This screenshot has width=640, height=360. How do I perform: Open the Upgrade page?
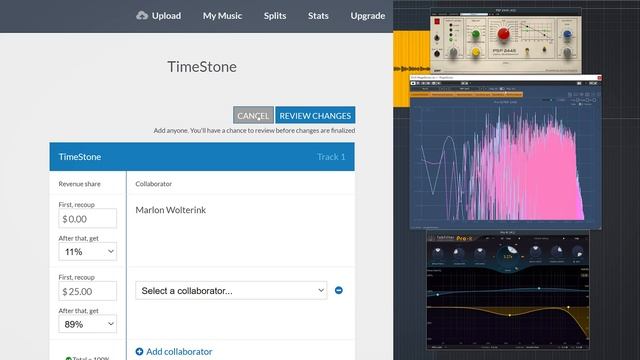click(368, 16)
